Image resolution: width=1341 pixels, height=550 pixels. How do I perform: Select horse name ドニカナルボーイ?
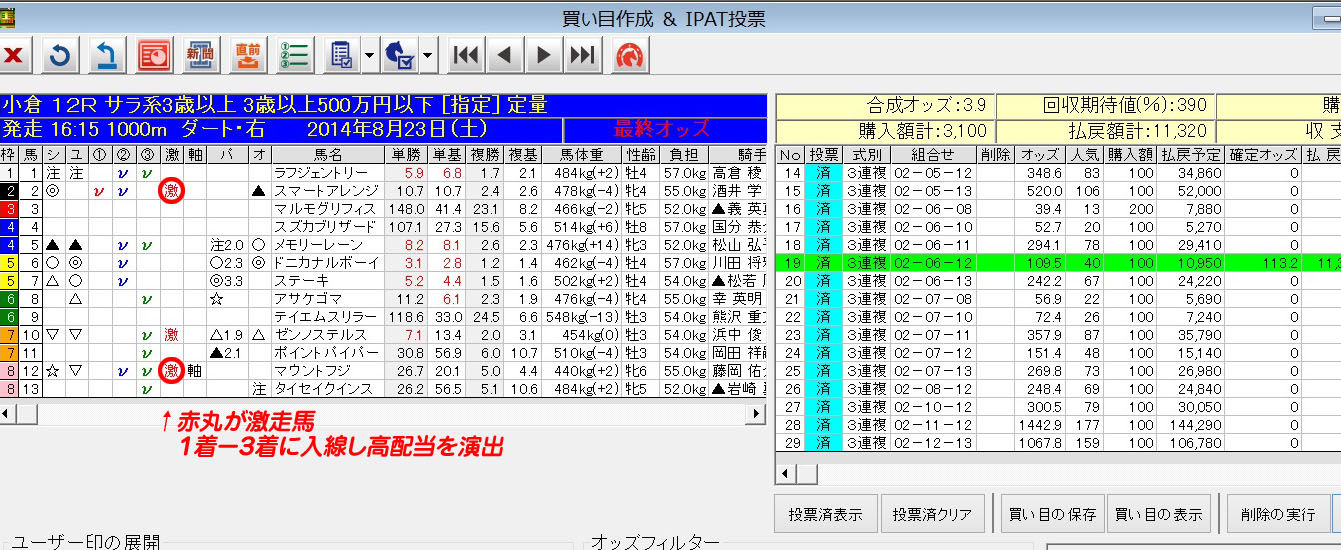pyautogui.click(x=327, y=262)
